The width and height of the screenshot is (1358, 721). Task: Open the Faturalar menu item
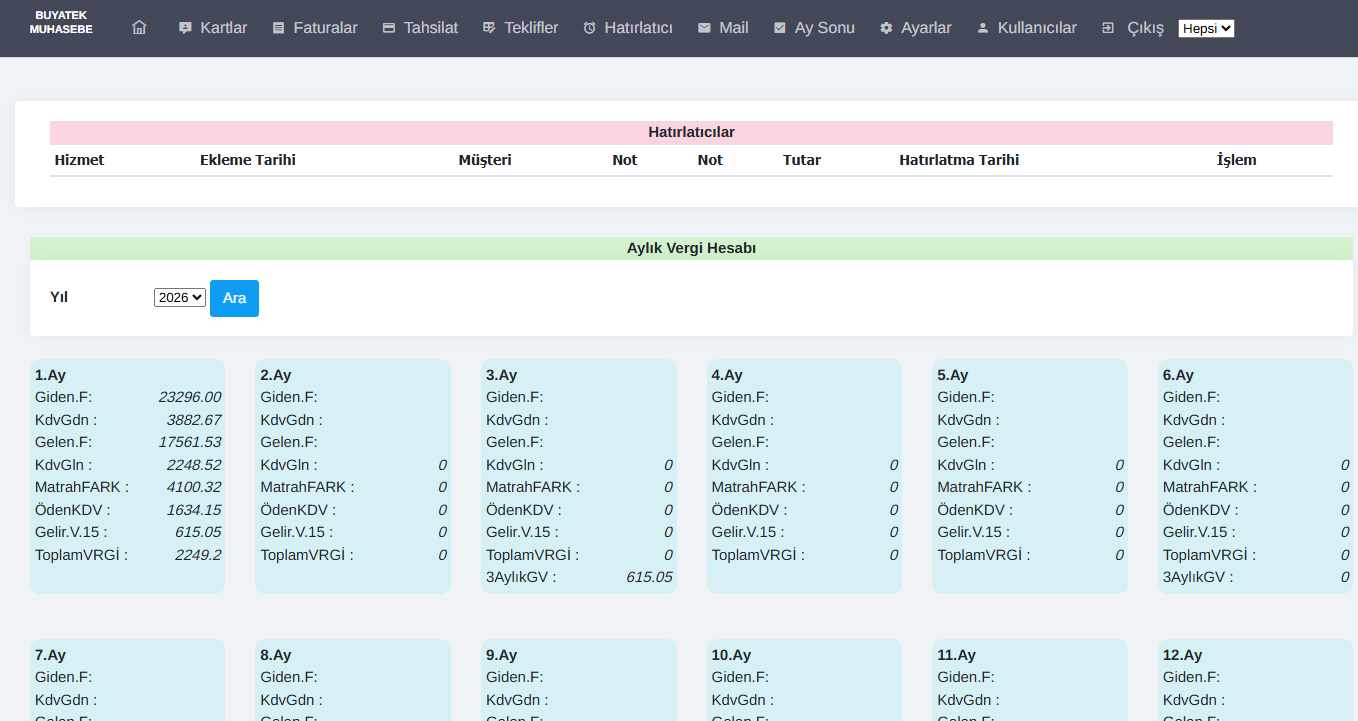pyautogui.click(x=325, y=28)
